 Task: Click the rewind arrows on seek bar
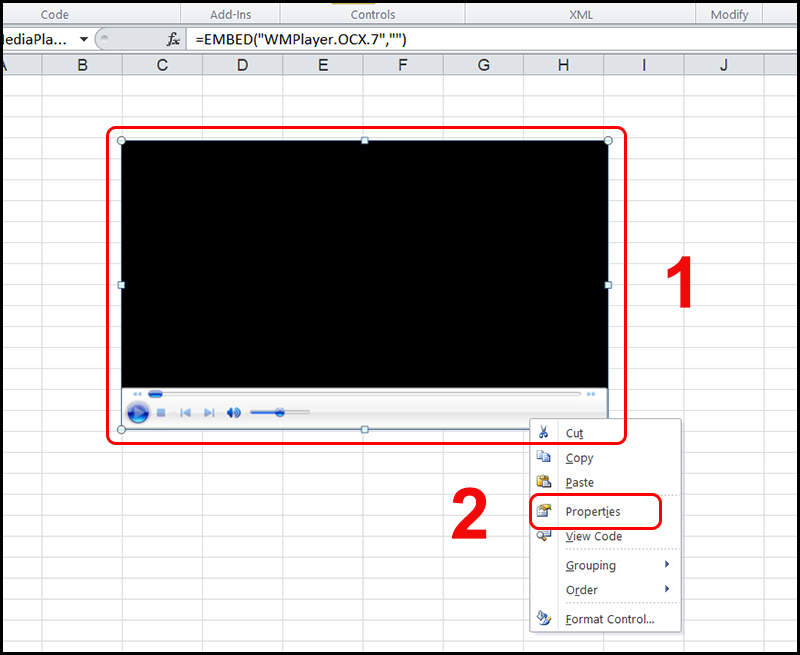[x=137, y=394]
